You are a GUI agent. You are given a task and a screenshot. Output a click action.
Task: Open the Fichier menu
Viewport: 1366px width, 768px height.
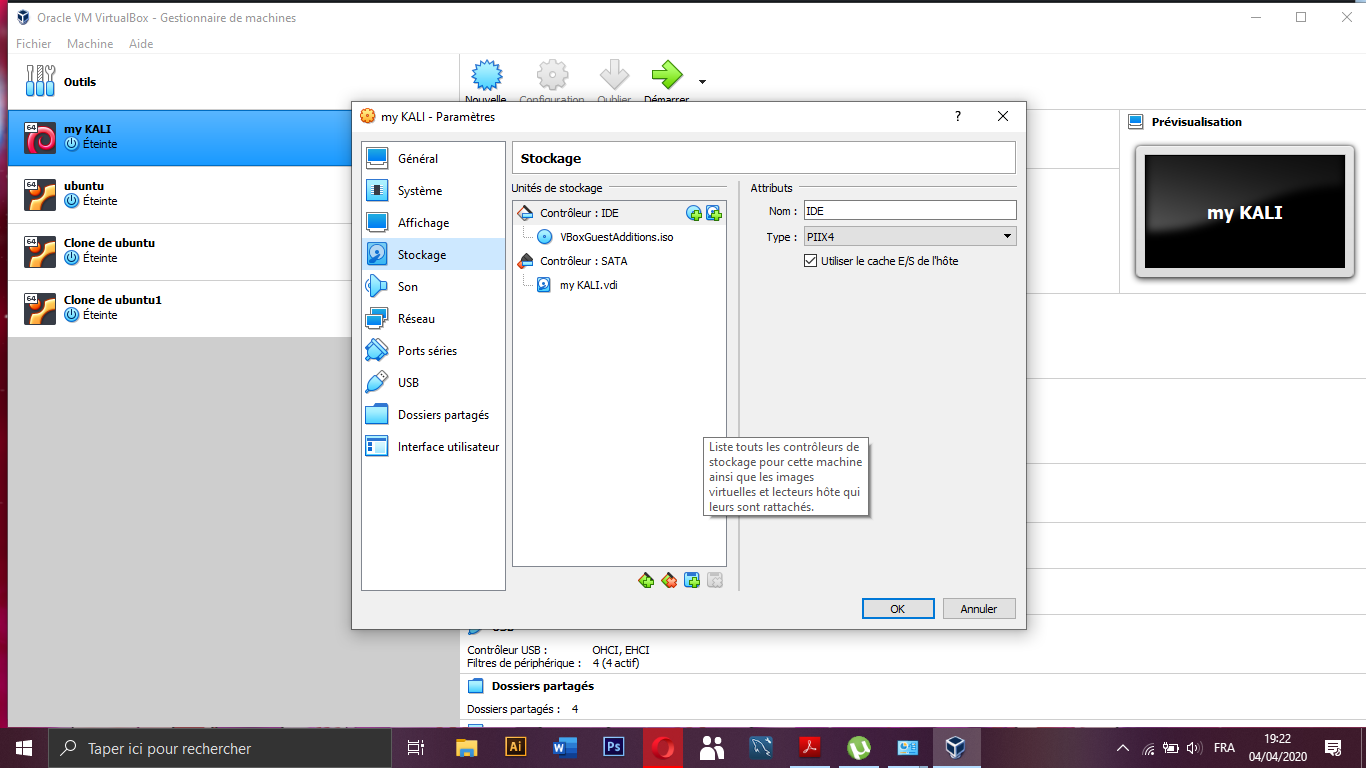click(x=33, y=43)
